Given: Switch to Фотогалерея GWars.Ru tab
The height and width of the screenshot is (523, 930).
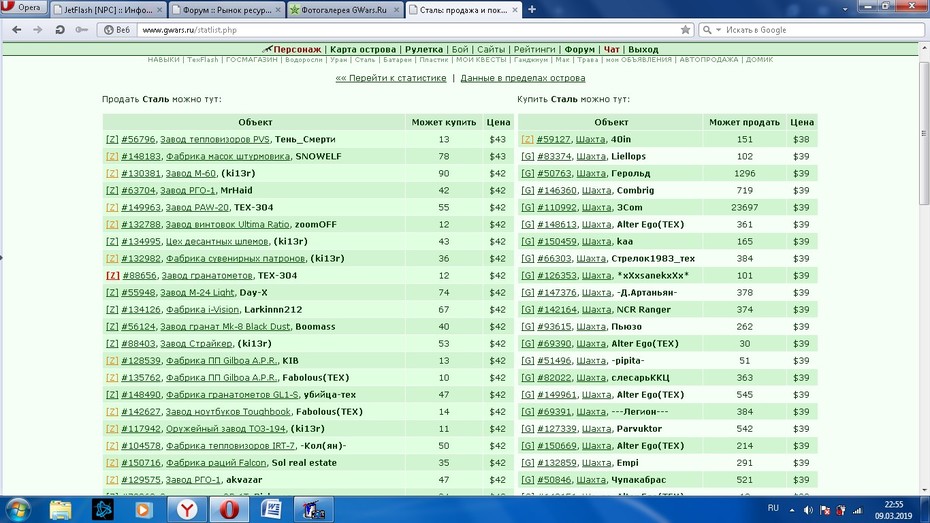Looking at the screenshot, I should point(344,9).
